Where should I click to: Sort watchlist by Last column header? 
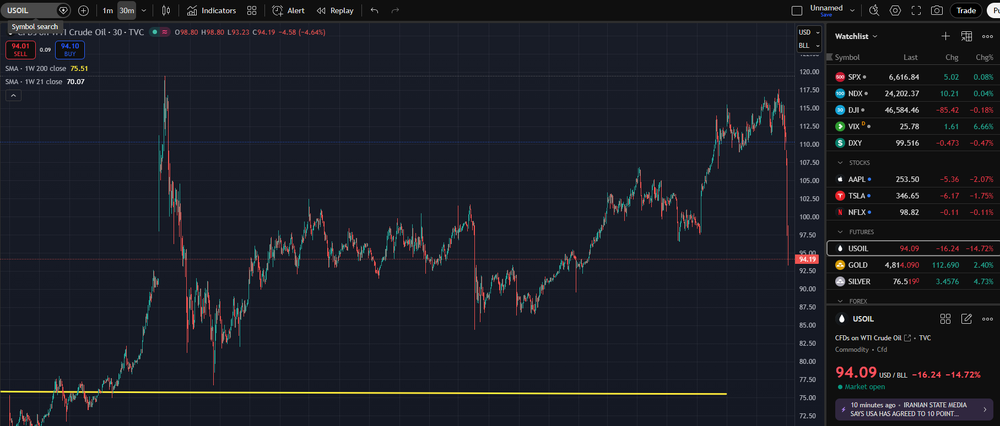click(910, 57)
